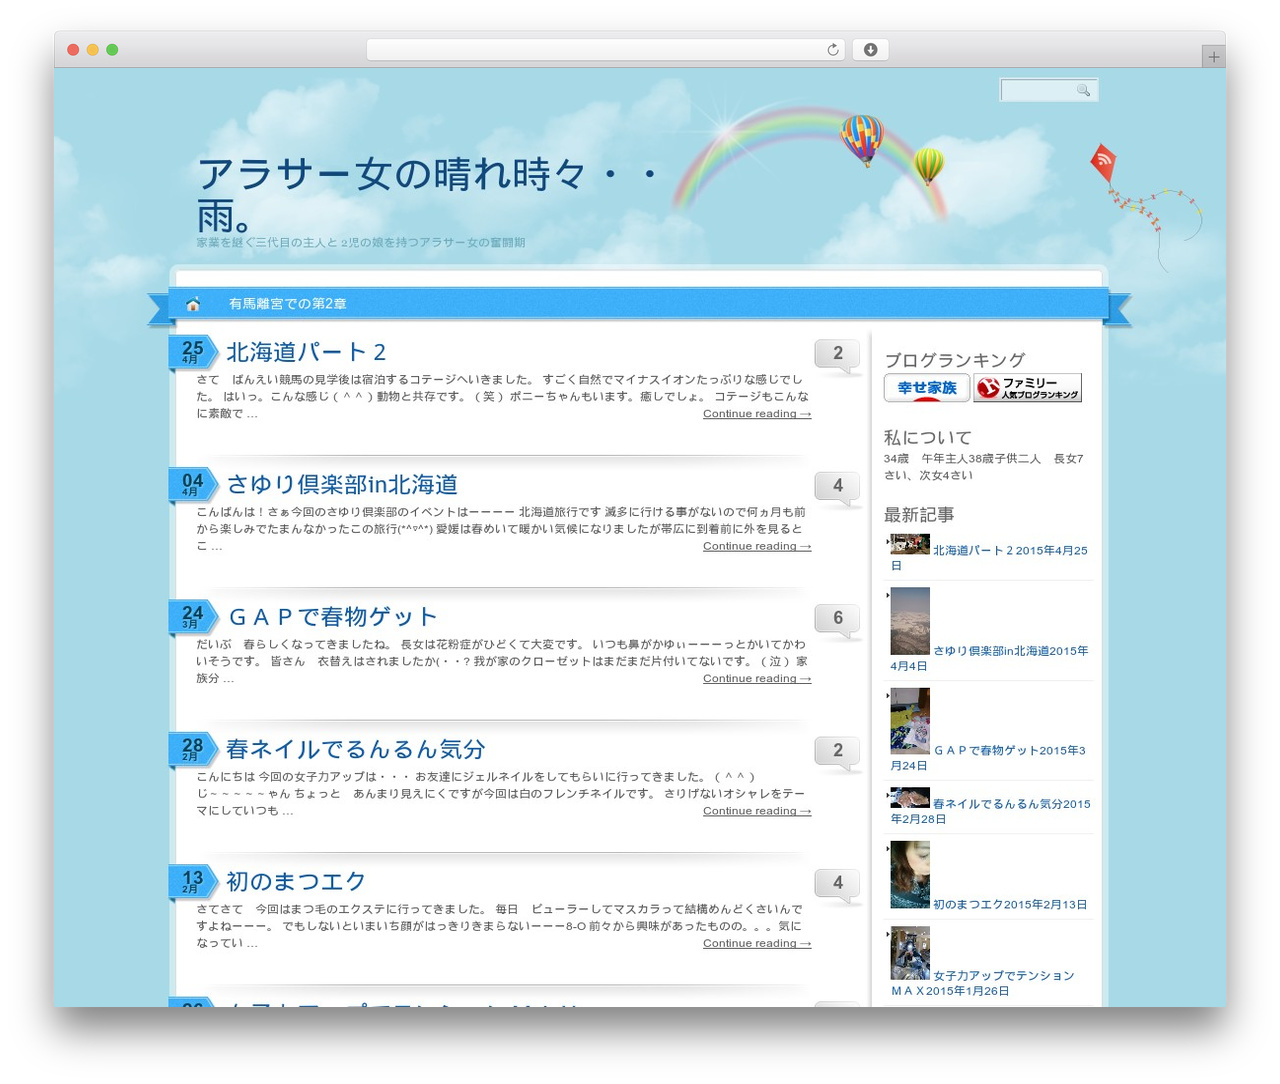
Task: Continue reading the ＧＡＰで春物ゲット post
Action: point(757,678)
